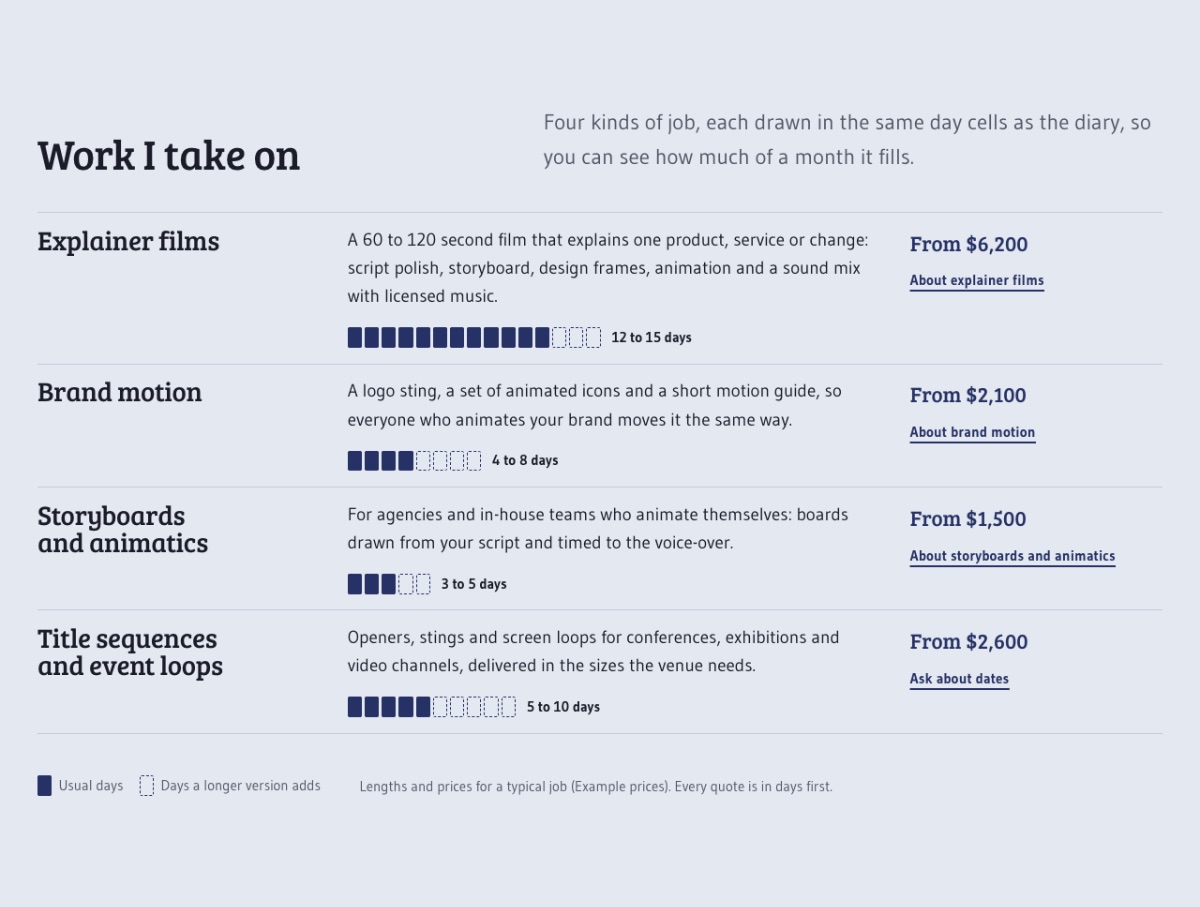Click last dashed day cell for Explainer films

[593, 337]
